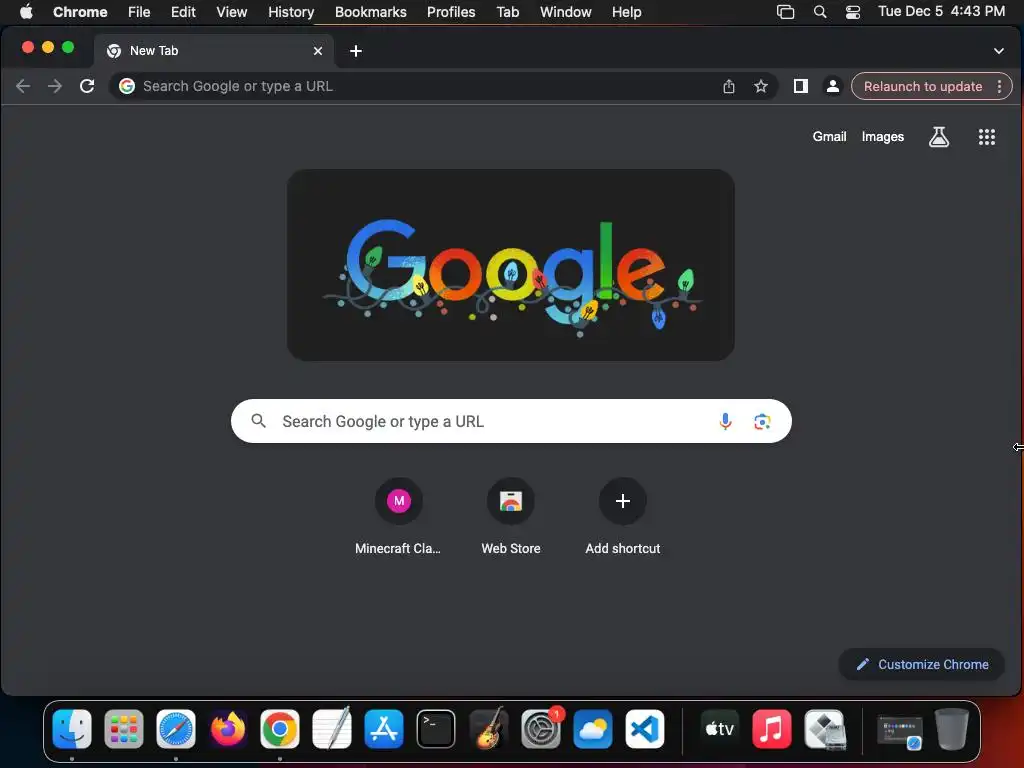Launch Firefox from the Dock
The height and width of the screenshot is (768, 1024).
[x=228, y=729]
